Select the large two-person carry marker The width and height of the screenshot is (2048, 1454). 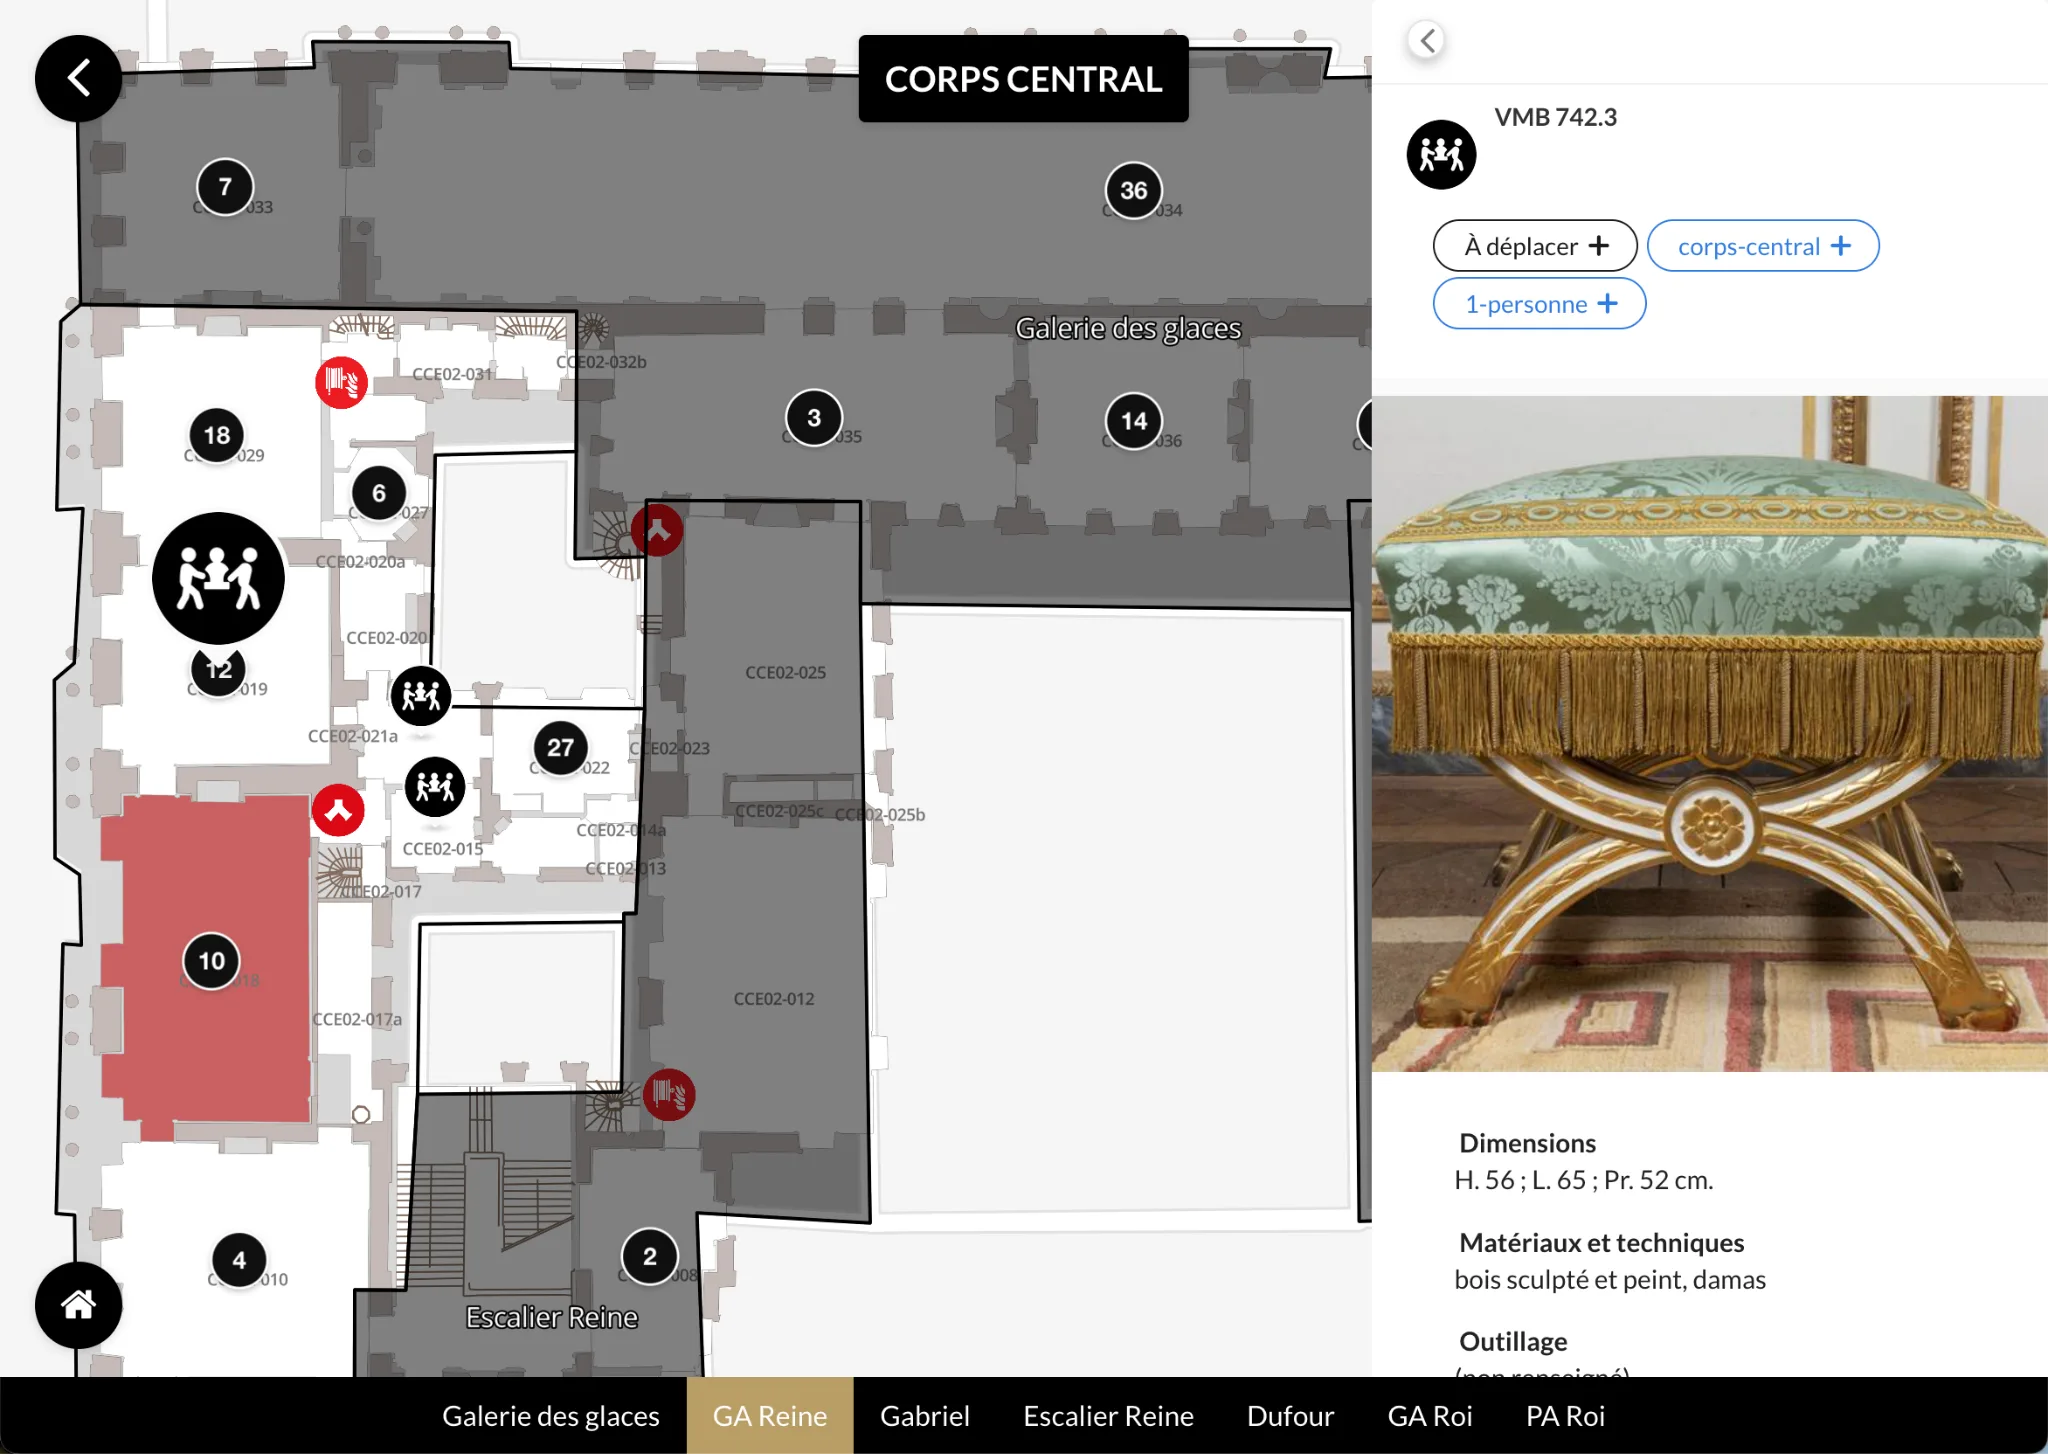coord(218,578)
